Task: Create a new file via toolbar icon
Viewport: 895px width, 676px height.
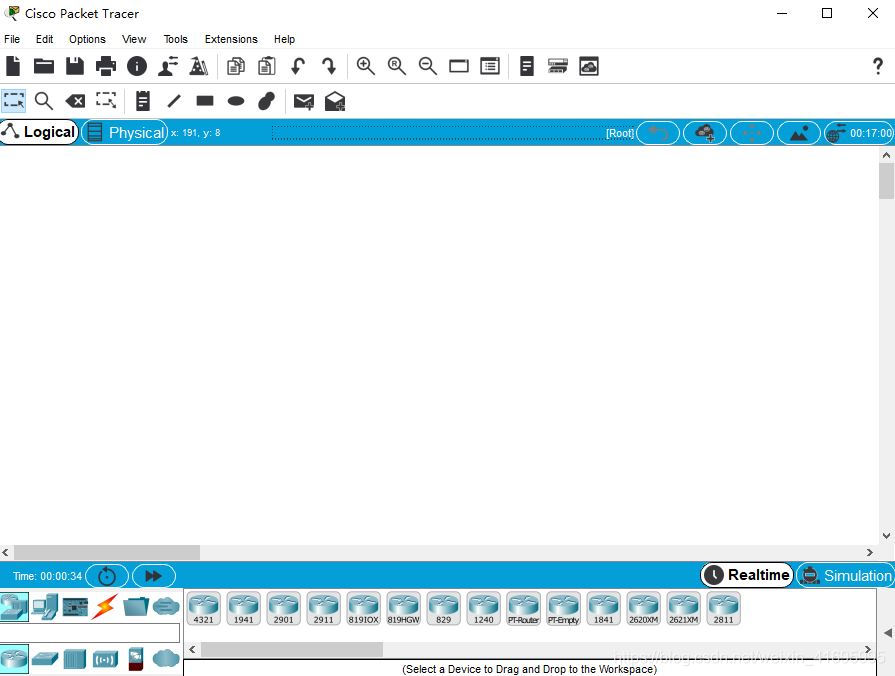Action: tap(13, 66)
